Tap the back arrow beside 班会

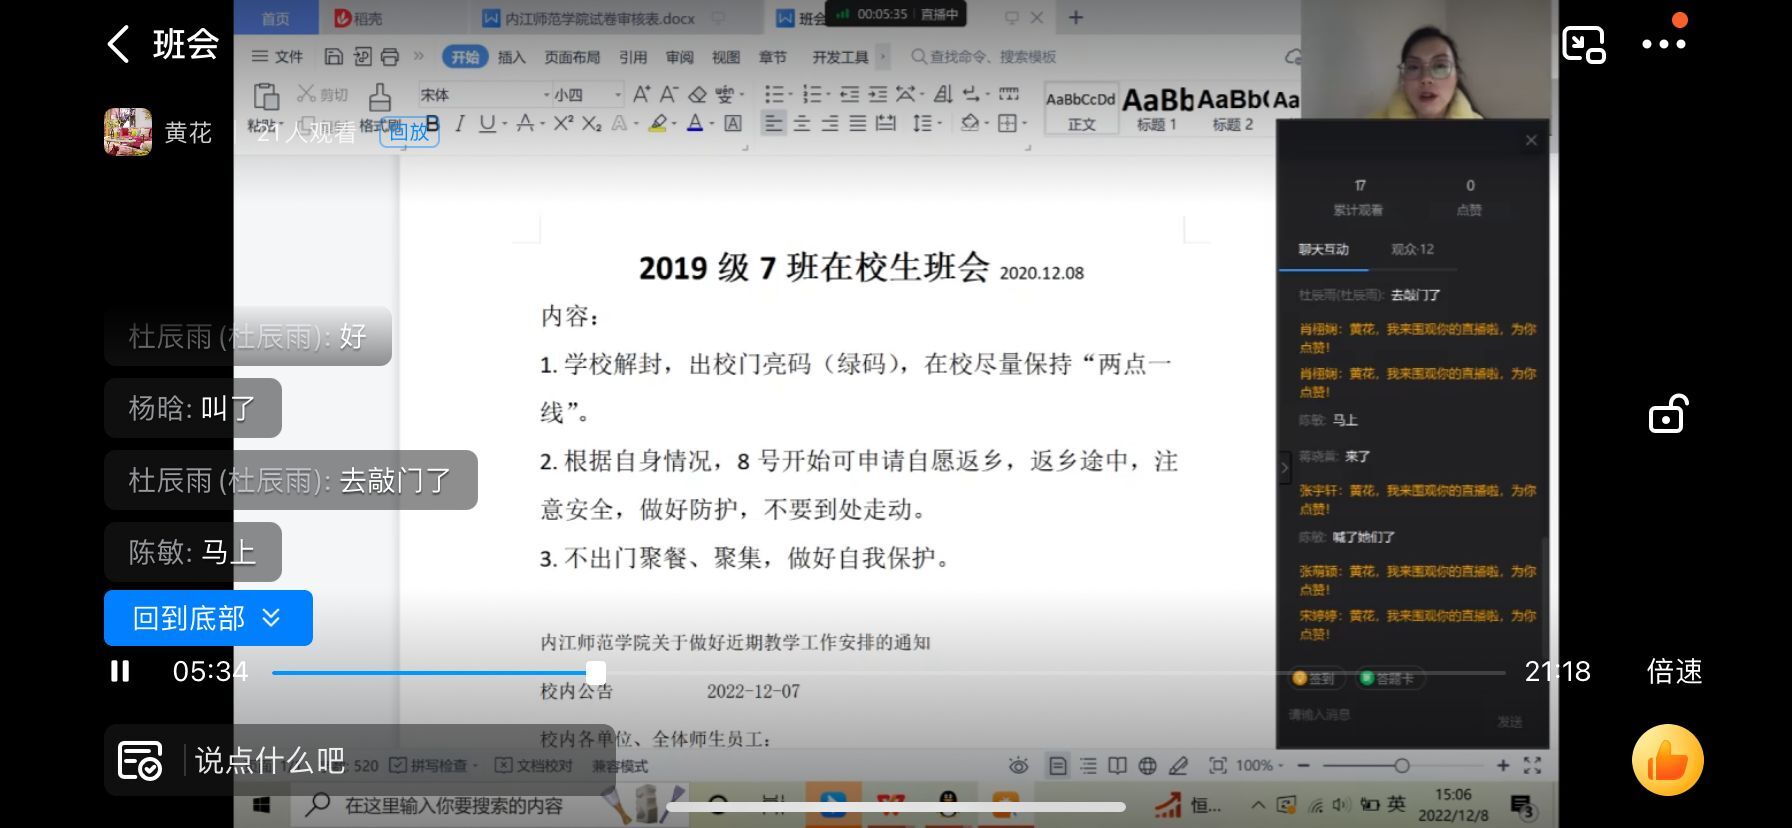coord(118,44)
